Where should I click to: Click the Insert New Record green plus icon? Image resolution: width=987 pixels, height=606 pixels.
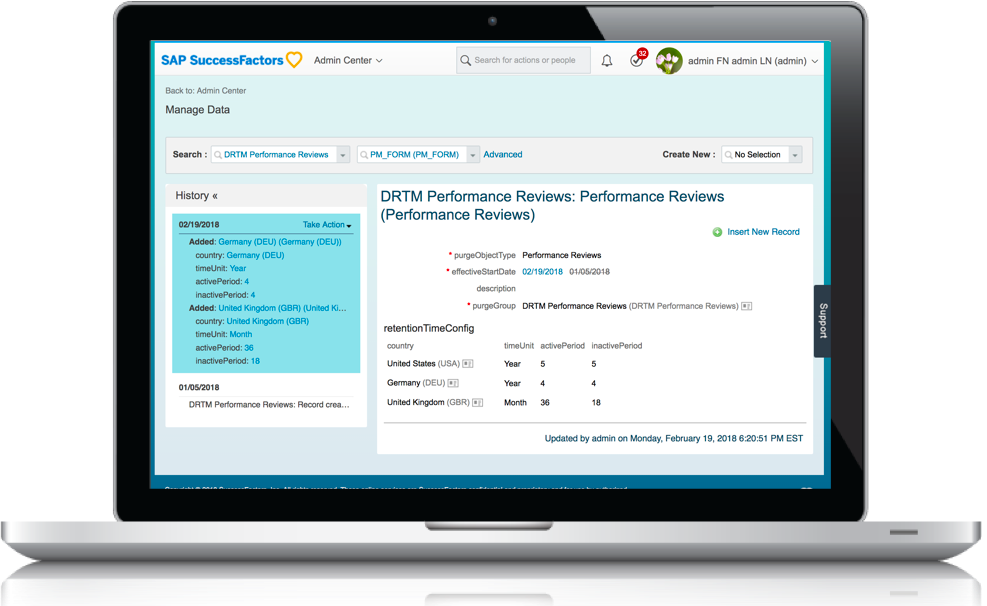(717, 231)
